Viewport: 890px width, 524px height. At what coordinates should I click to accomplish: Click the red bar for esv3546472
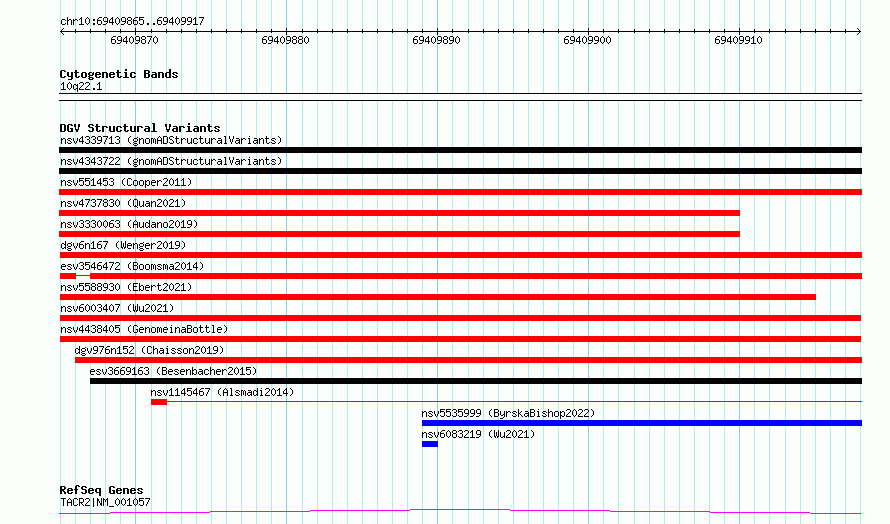click(x=460, y=276)
